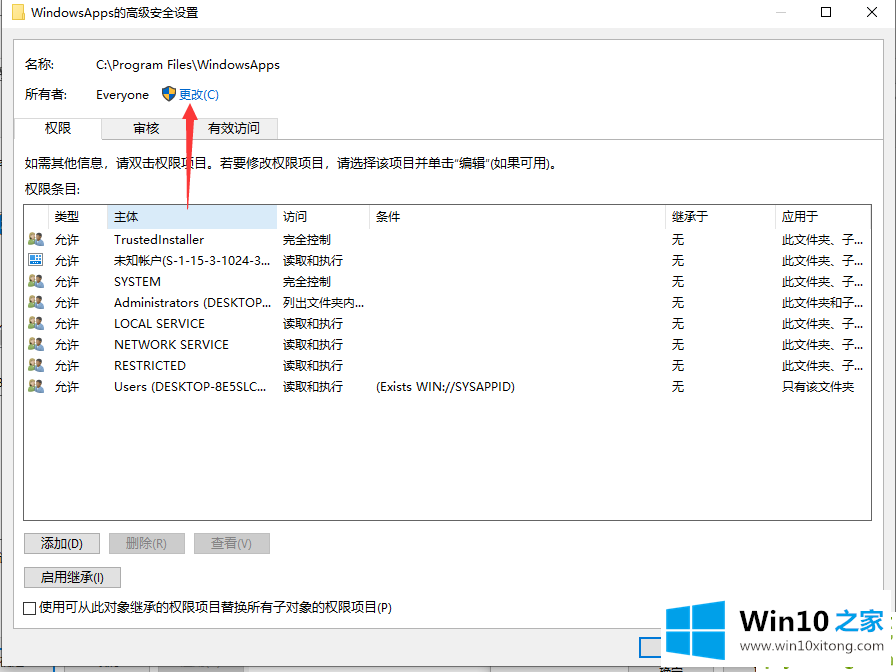Sort by the 主体 column header
This screenshot has width=896, height=672.
pyautogui.click(x=192, y=217)
